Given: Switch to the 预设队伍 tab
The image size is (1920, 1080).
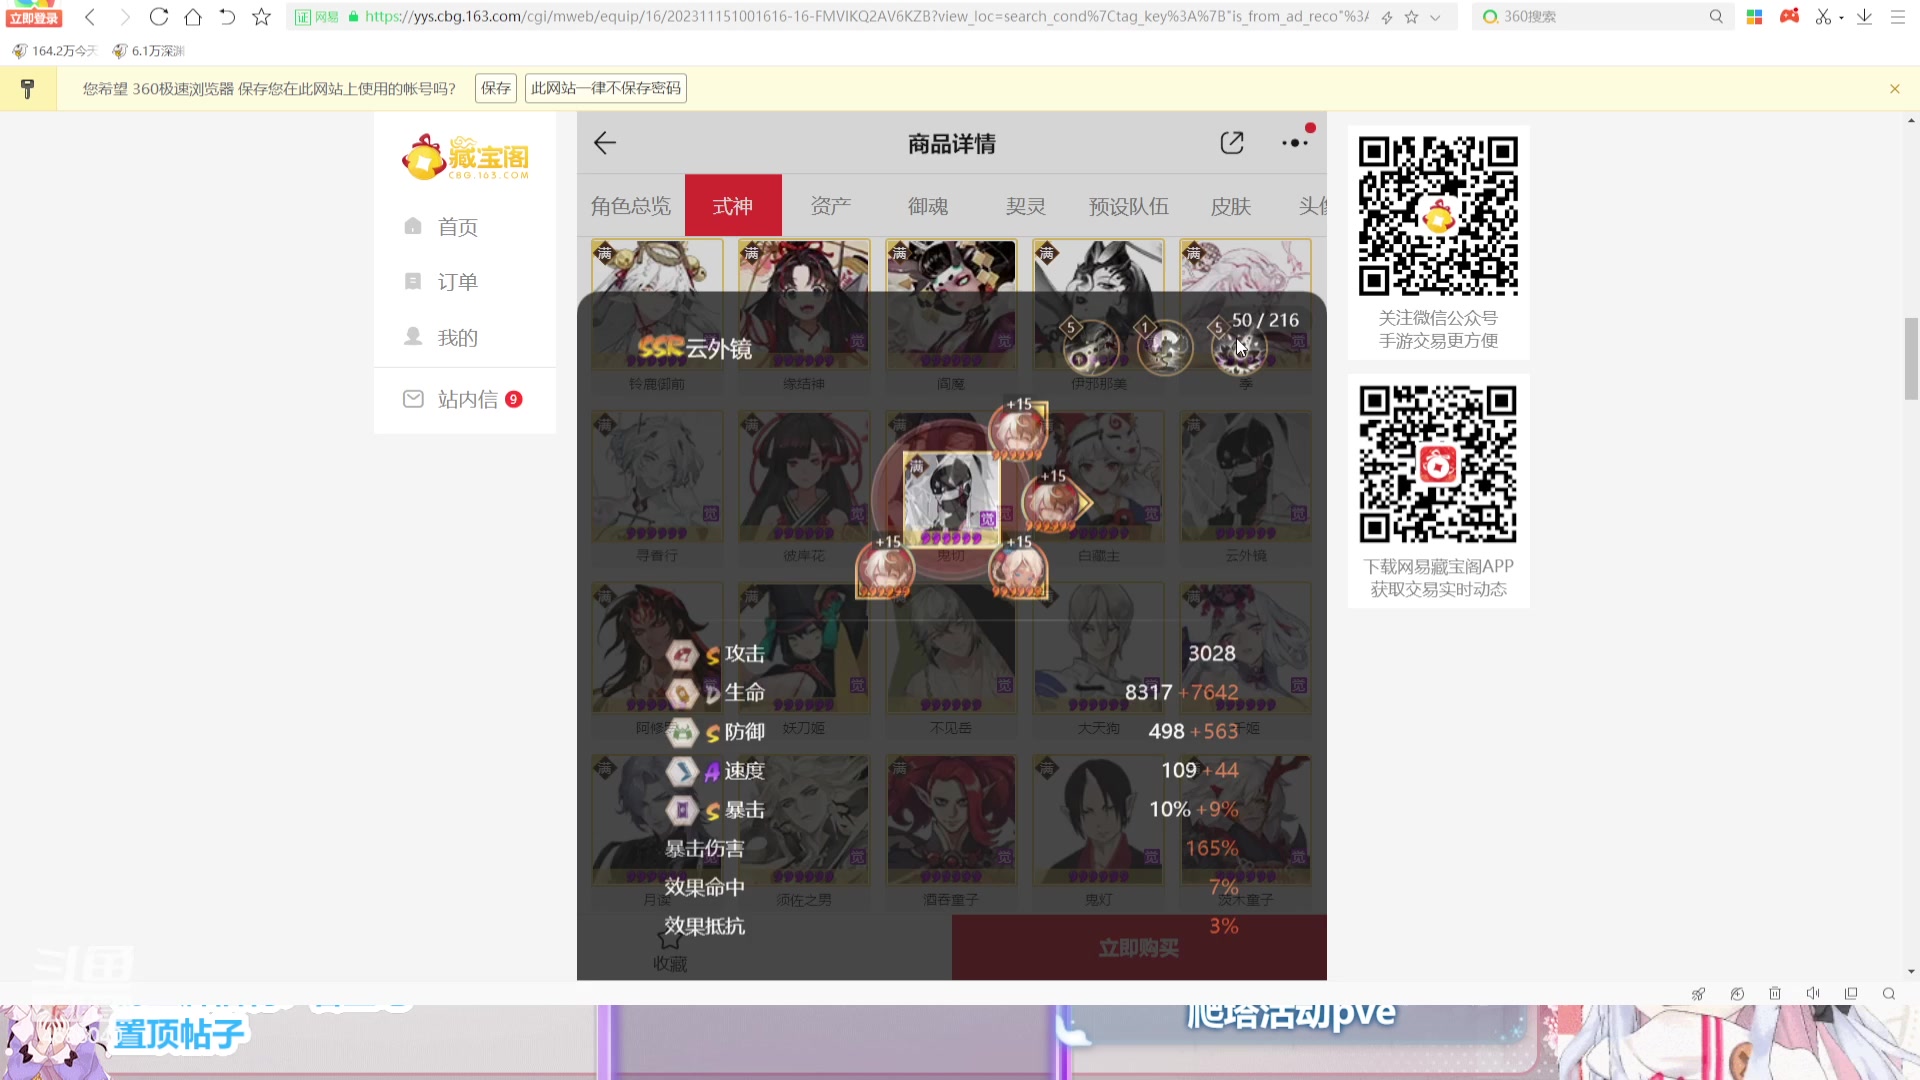Looking at the screenshot, I should point(1129,206).
